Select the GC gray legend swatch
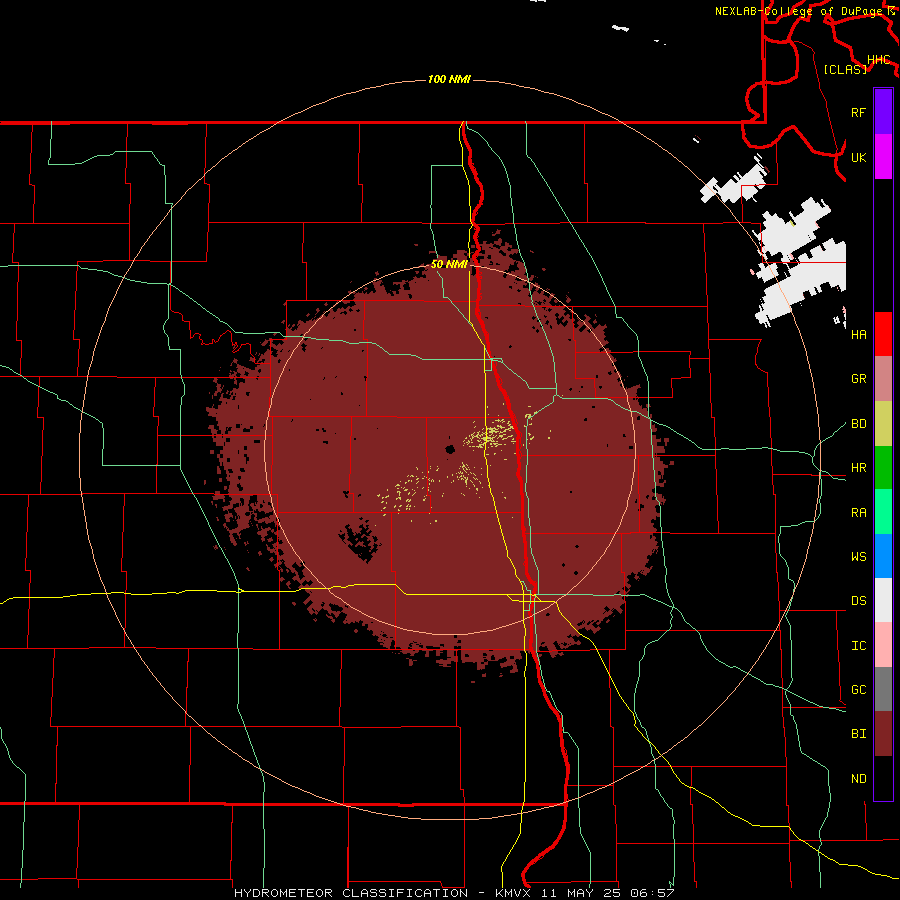900x900 pixels. tap(883, 689)
